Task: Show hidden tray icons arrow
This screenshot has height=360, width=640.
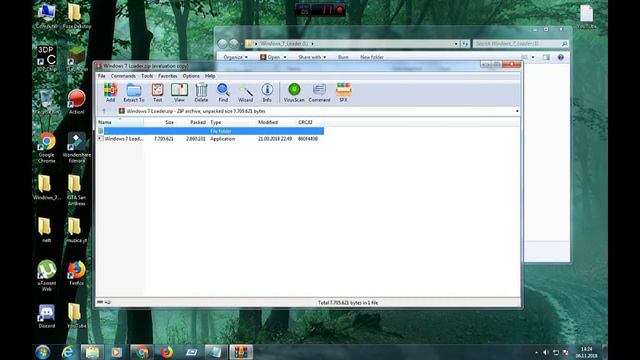Action: (x=536, y=352)
